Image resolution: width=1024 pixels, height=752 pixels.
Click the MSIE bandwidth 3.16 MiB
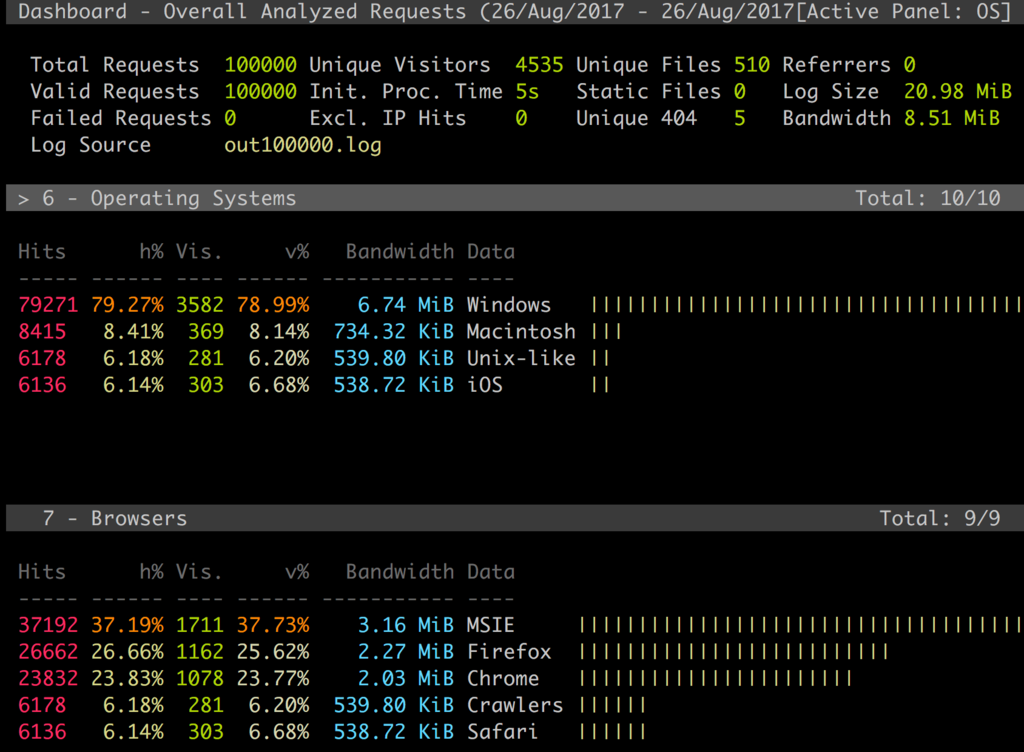pyautogui.click(x=406, y=625)
